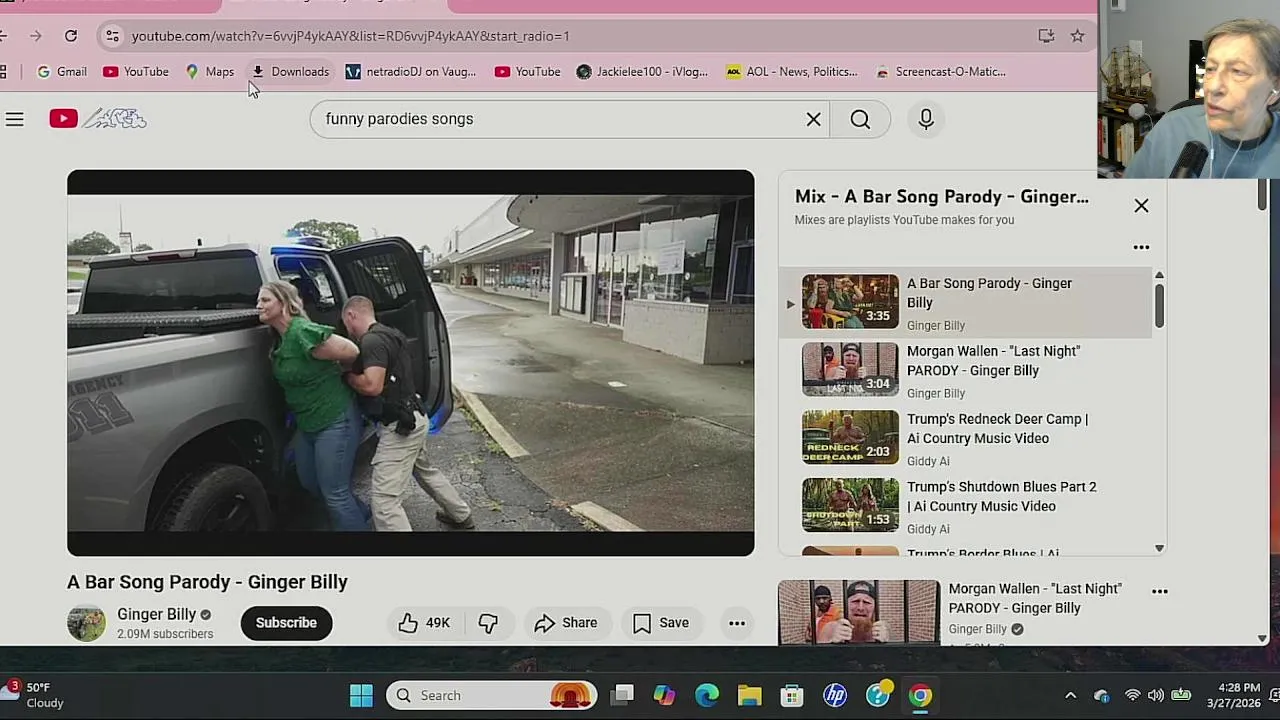Subscribe to Ginger Billy channel
This screenshot has height=720, width=1280.
pos(286,623)
